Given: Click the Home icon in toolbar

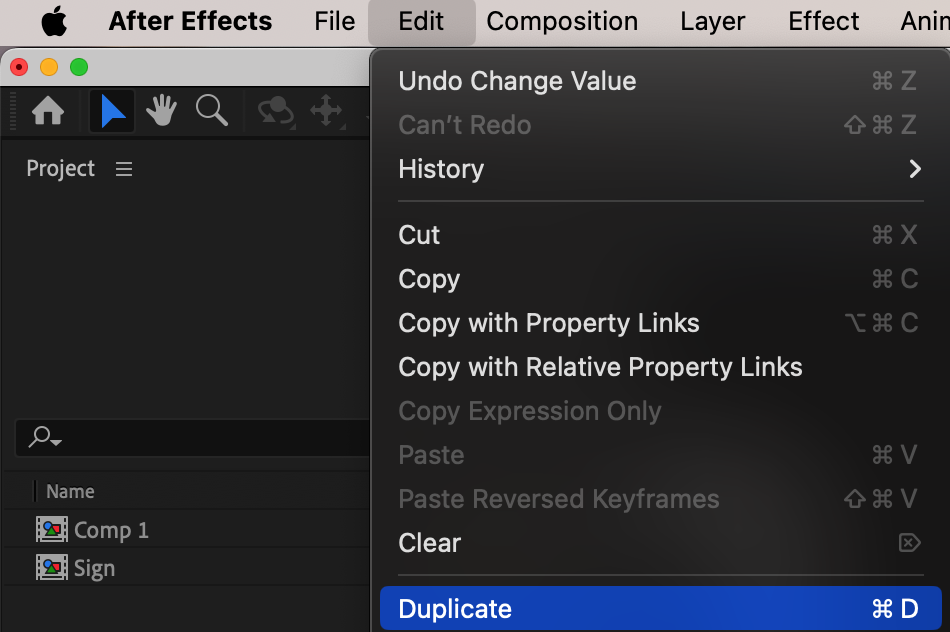Looking at the screenshot, I should tap(48, 111).
